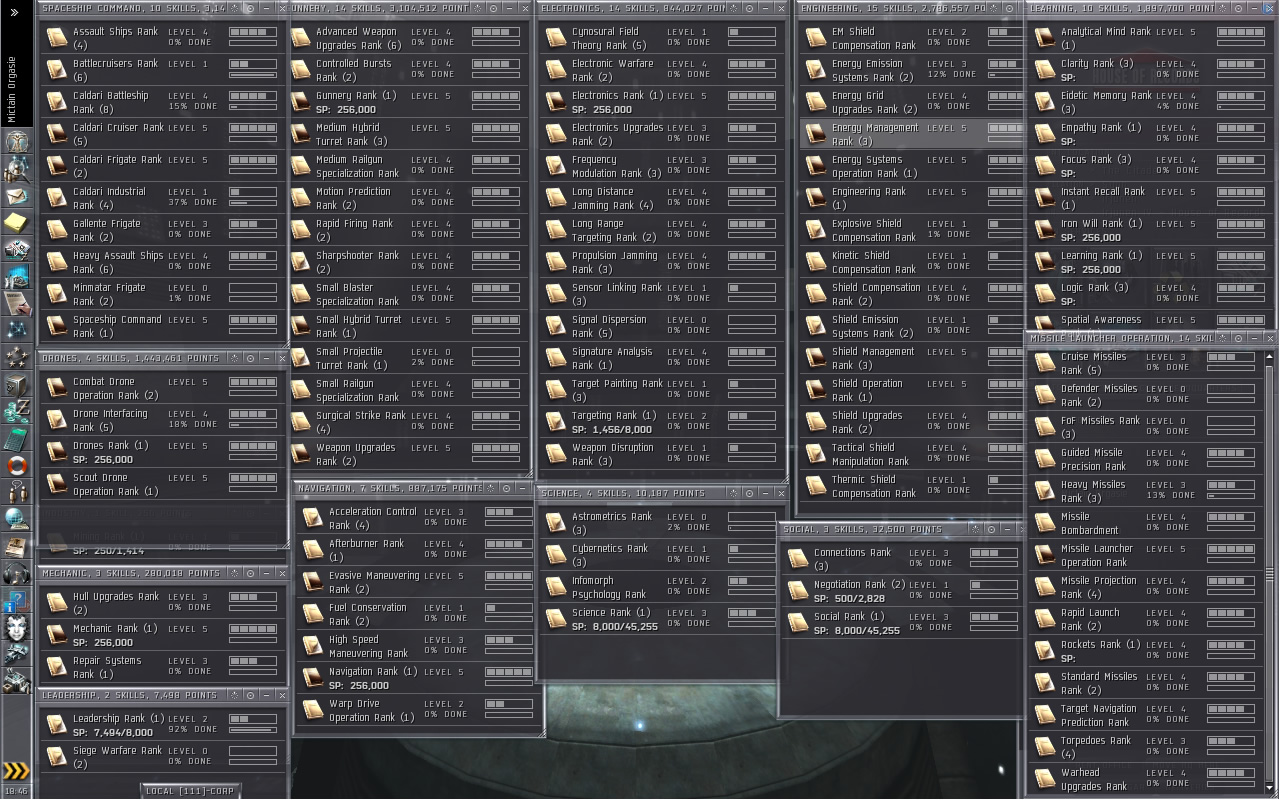Viewport: 1280px width, 800px height.
Task: Select the Long Distance Jamming skill row
Action: click(x=662, y=198)
